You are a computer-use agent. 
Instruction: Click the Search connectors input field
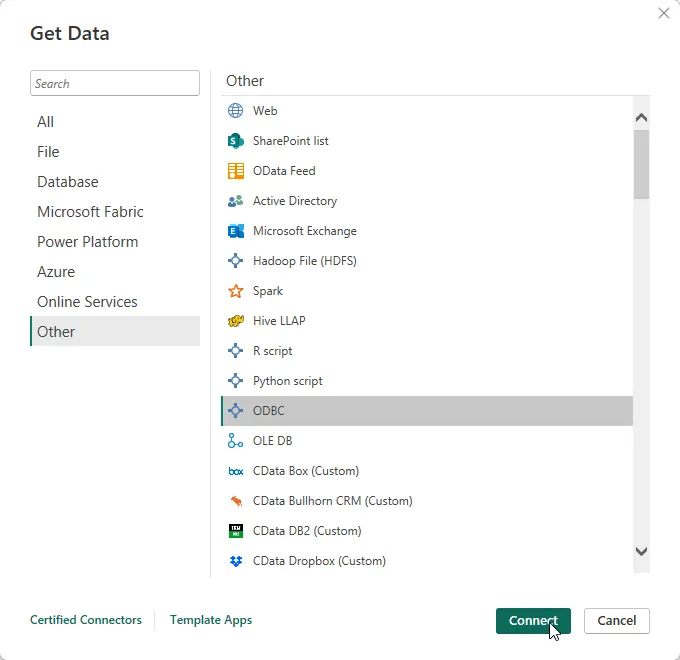115,84
